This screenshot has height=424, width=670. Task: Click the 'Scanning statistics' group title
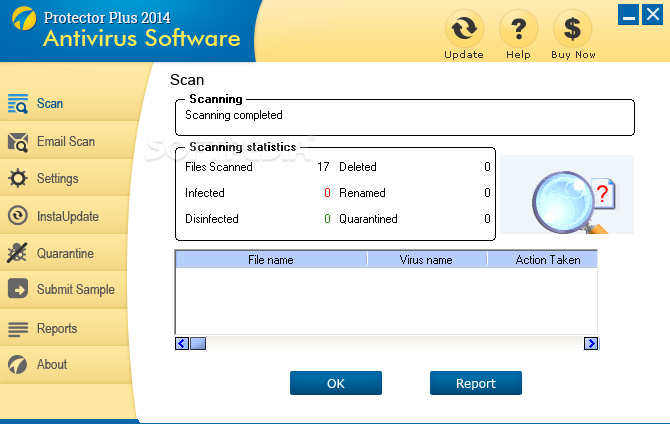pyautogui.click(x=243, y=147)
